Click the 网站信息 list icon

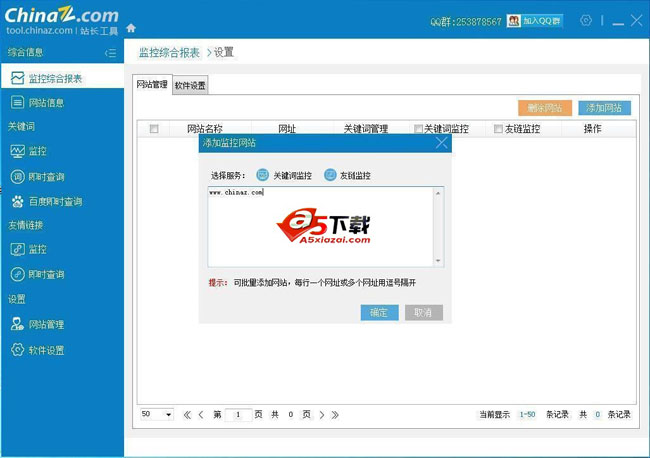(17, 102)
